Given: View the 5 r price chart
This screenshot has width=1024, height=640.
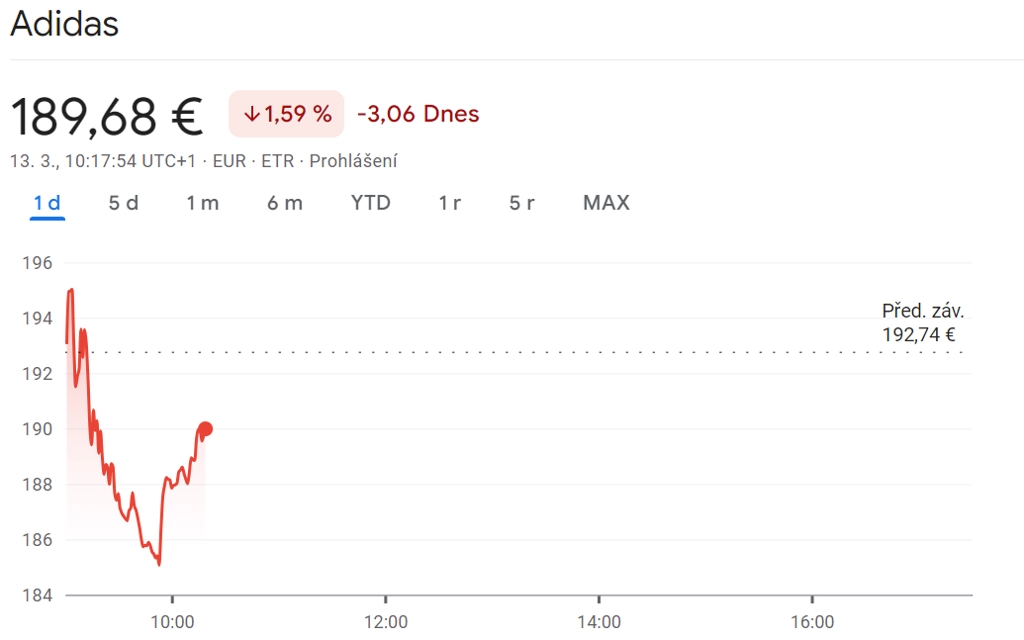Looking at the screenshot, I should pos(521,203).
